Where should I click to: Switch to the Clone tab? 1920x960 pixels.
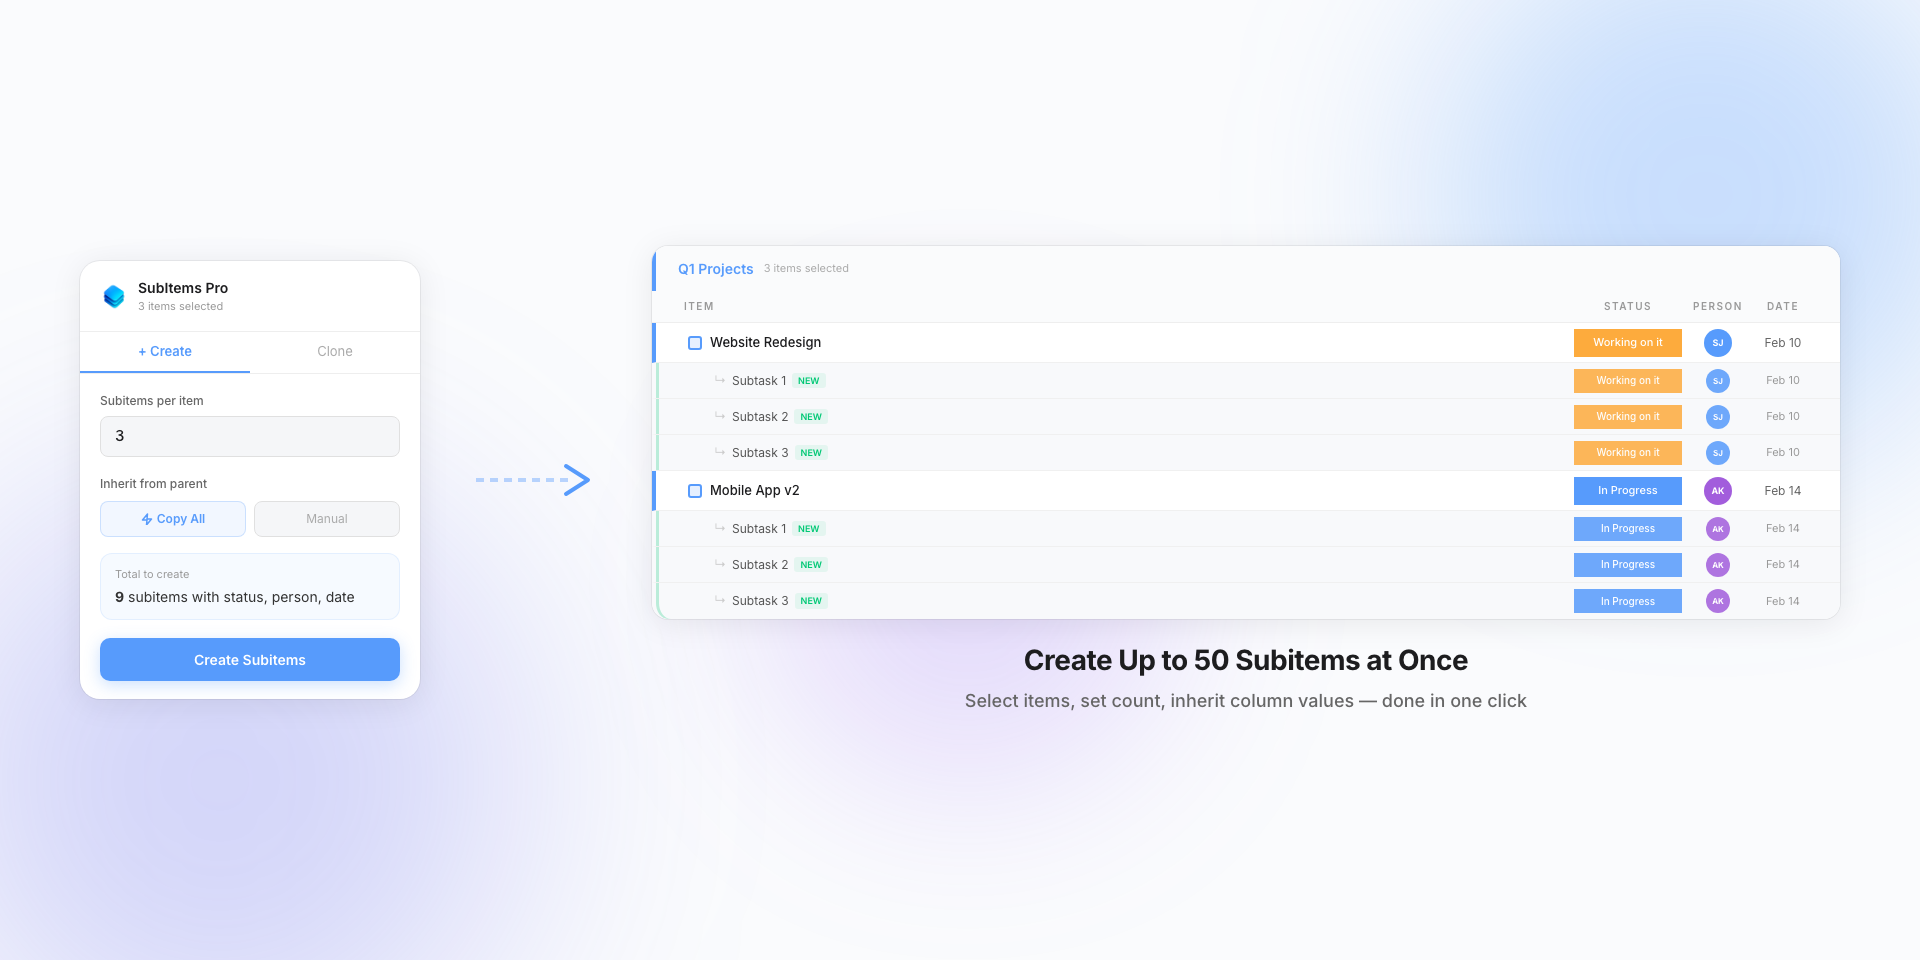(x=334, y=351)
